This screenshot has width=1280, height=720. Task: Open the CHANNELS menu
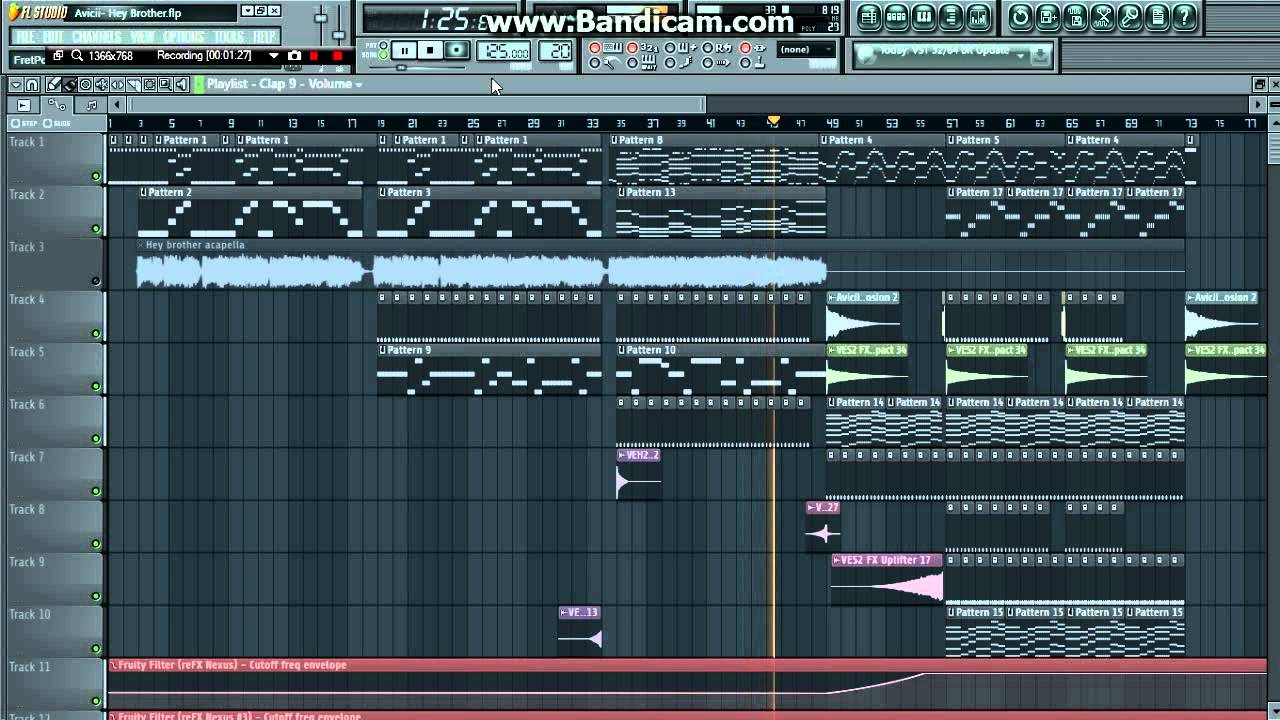97,37
